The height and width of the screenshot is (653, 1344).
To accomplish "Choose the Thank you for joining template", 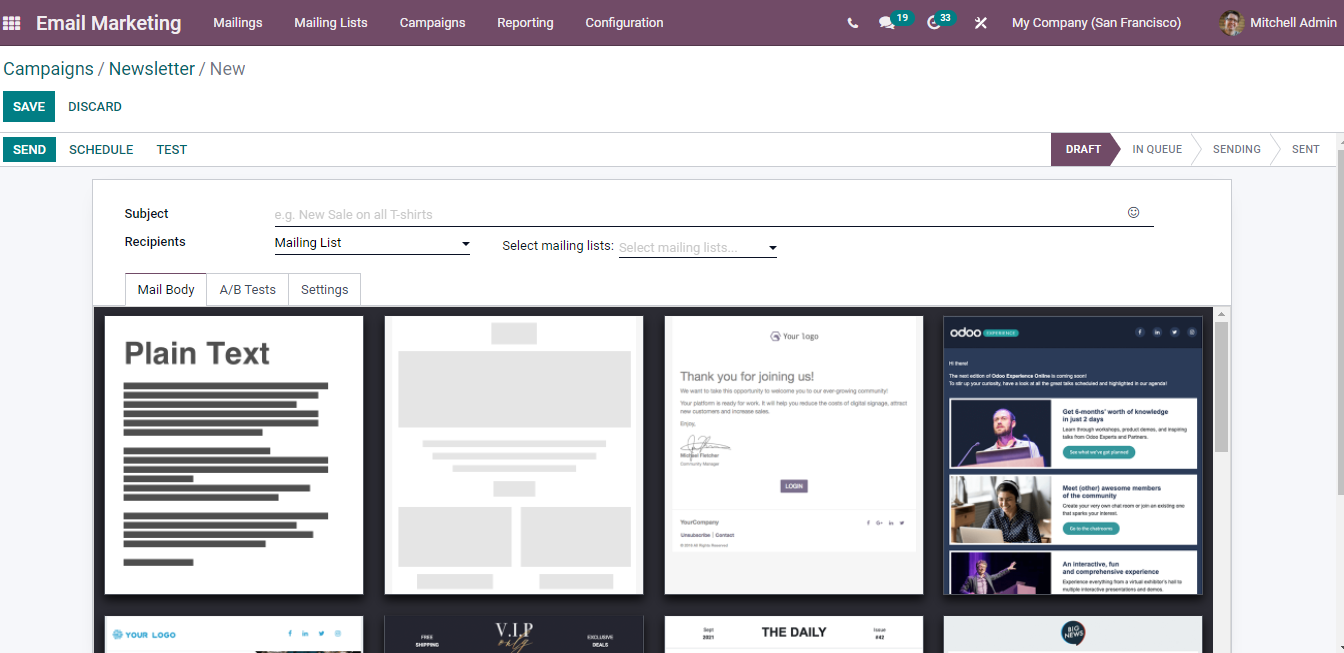I will pyautogui.click(x=793, y=455).
